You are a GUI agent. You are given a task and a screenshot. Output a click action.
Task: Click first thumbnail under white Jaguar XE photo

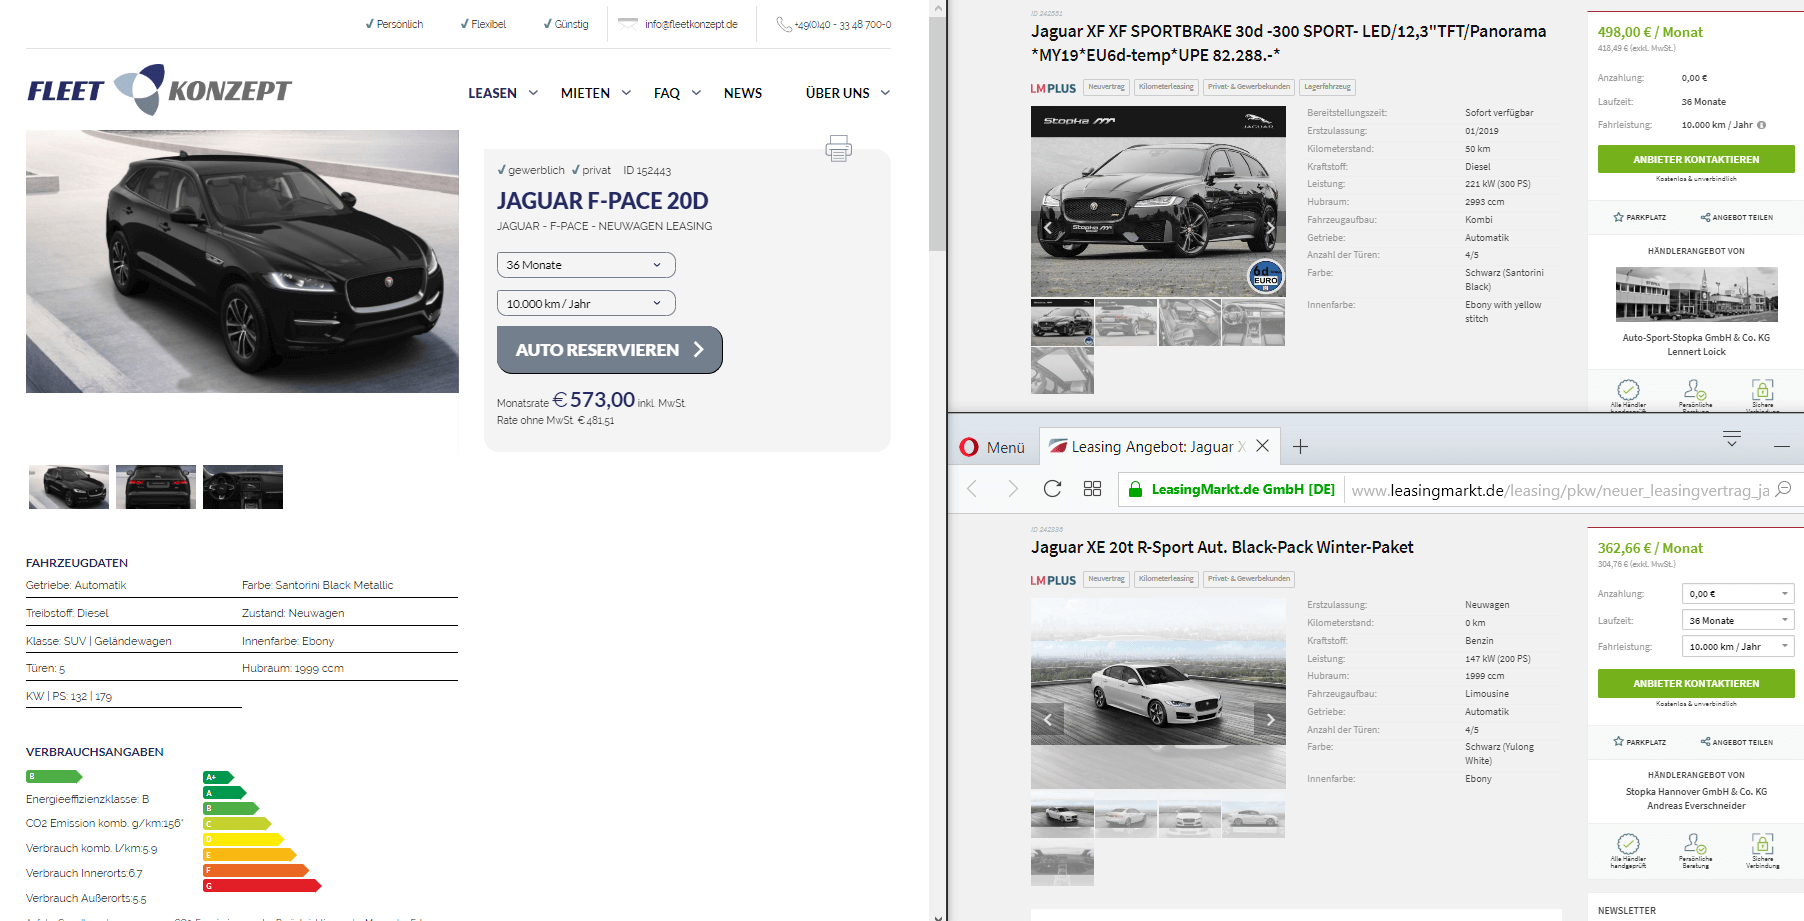[x=1062, y=819]
